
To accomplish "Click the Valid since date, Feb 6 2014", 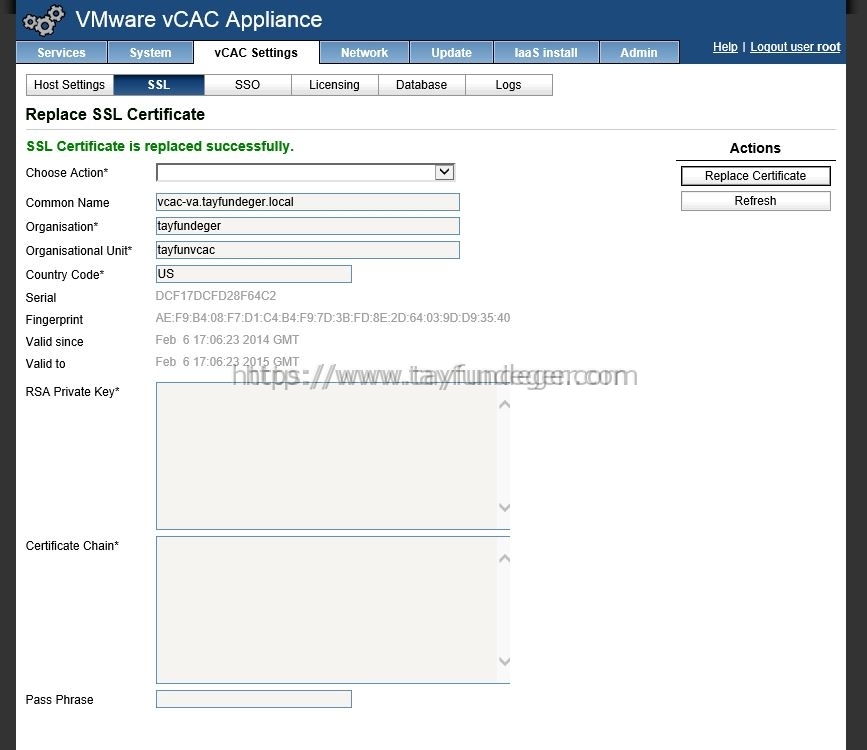I will coord(227,340).
